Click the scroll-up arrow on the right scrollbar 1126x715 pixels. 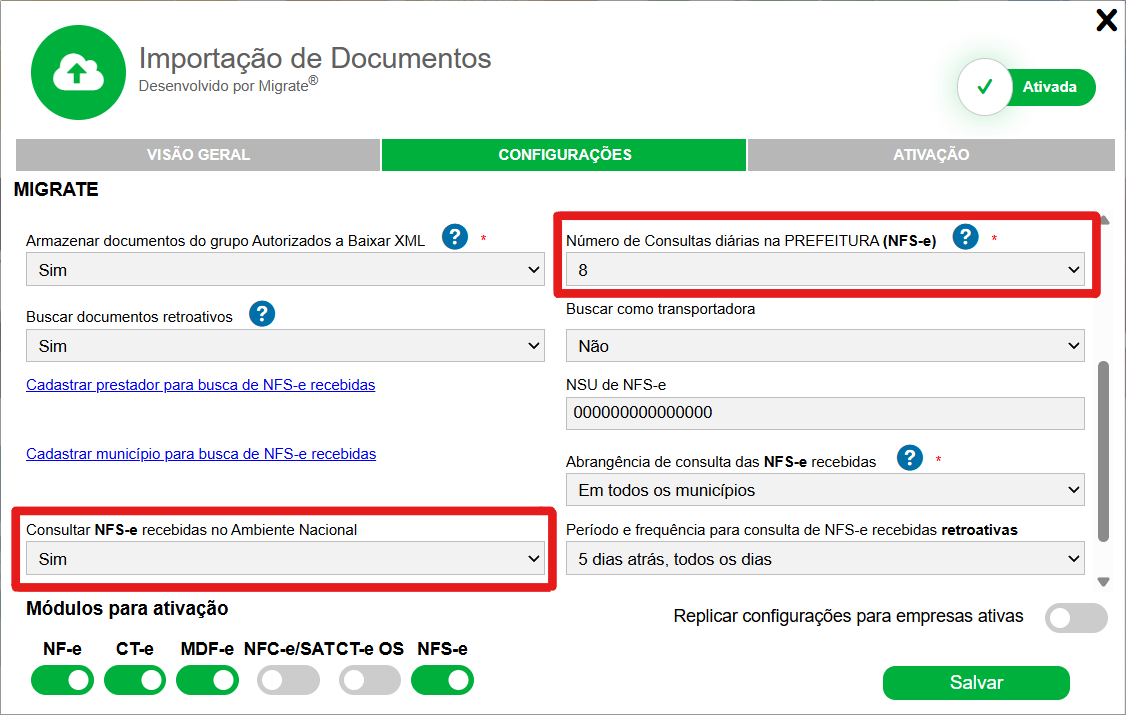tap(1106, 217)
